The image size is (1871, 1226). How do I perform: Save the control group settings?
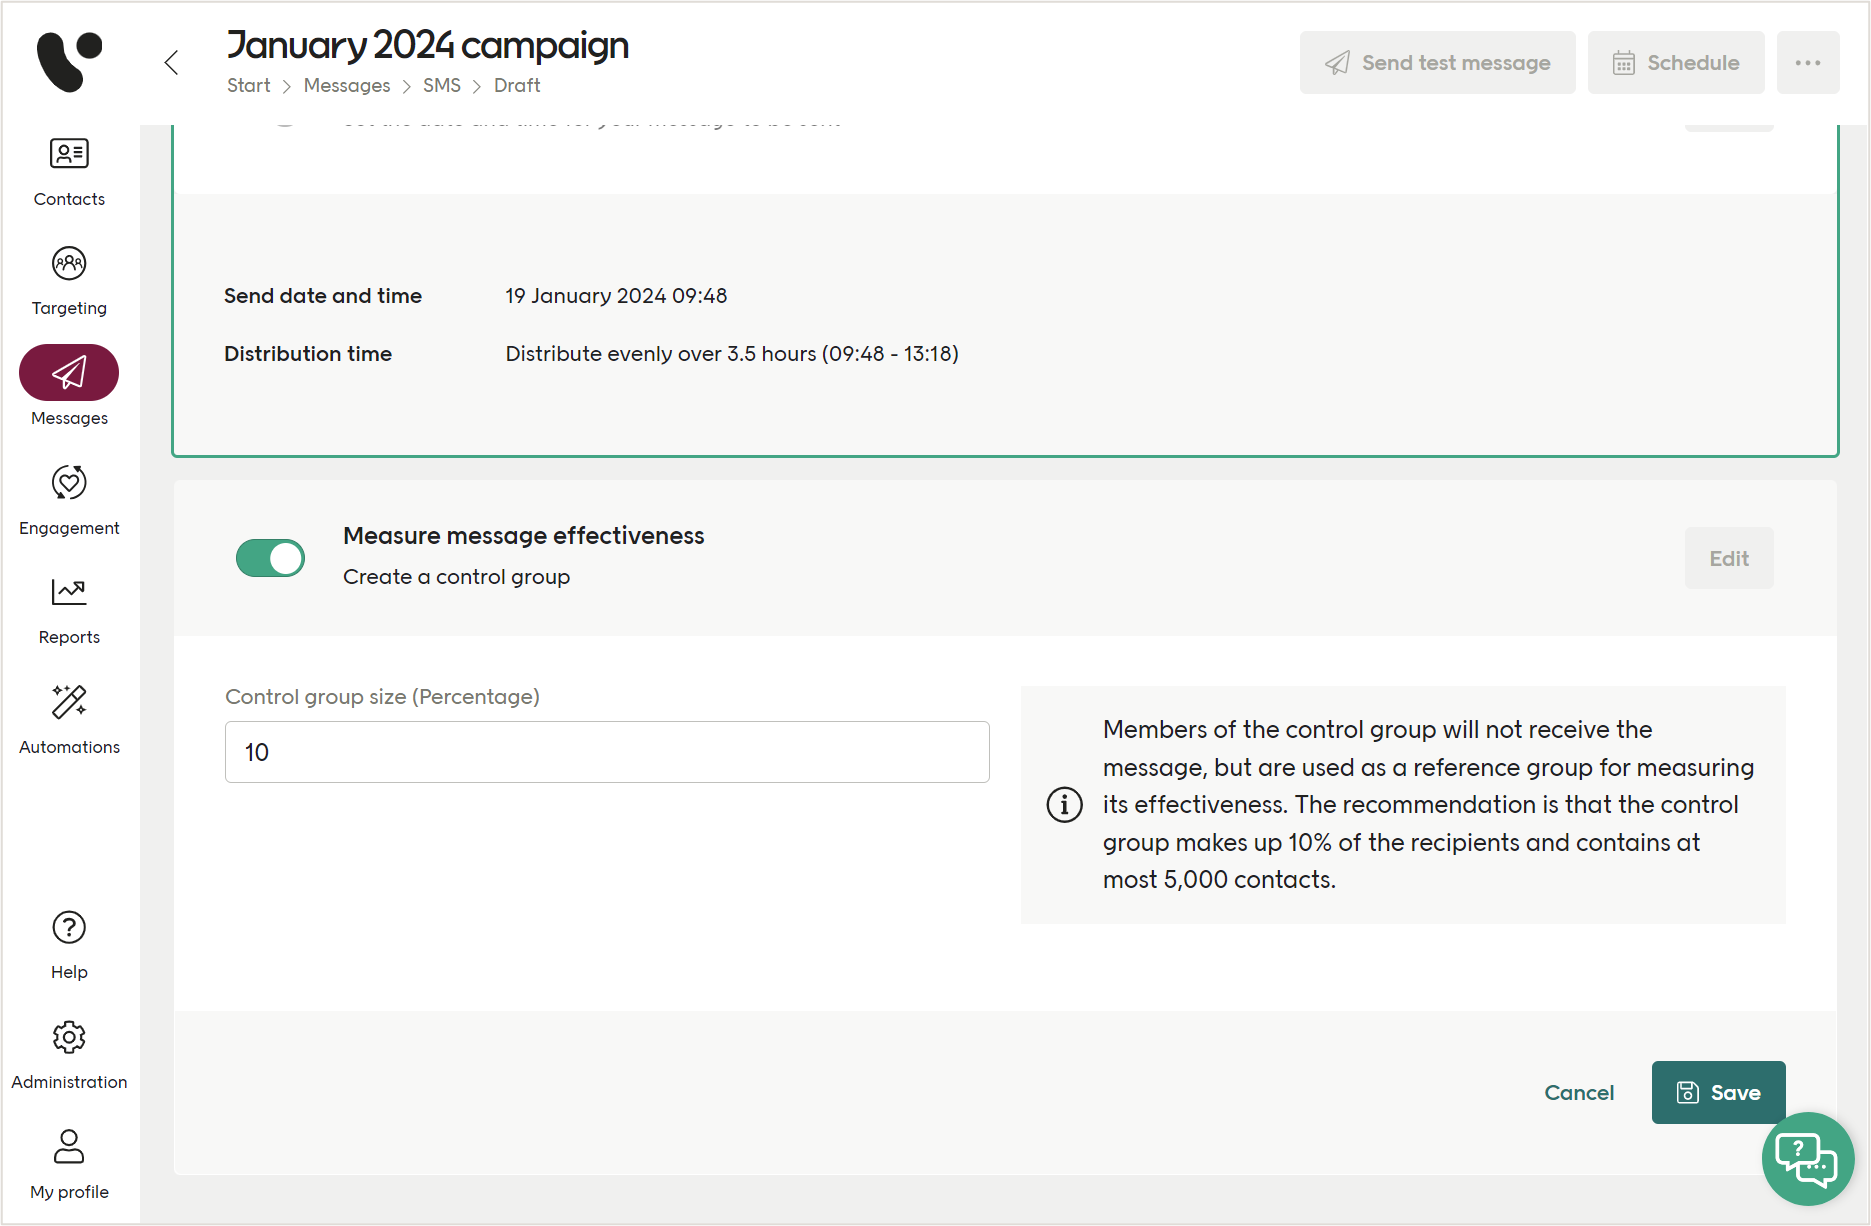pyautogui.click(x=1718, y=1092)
